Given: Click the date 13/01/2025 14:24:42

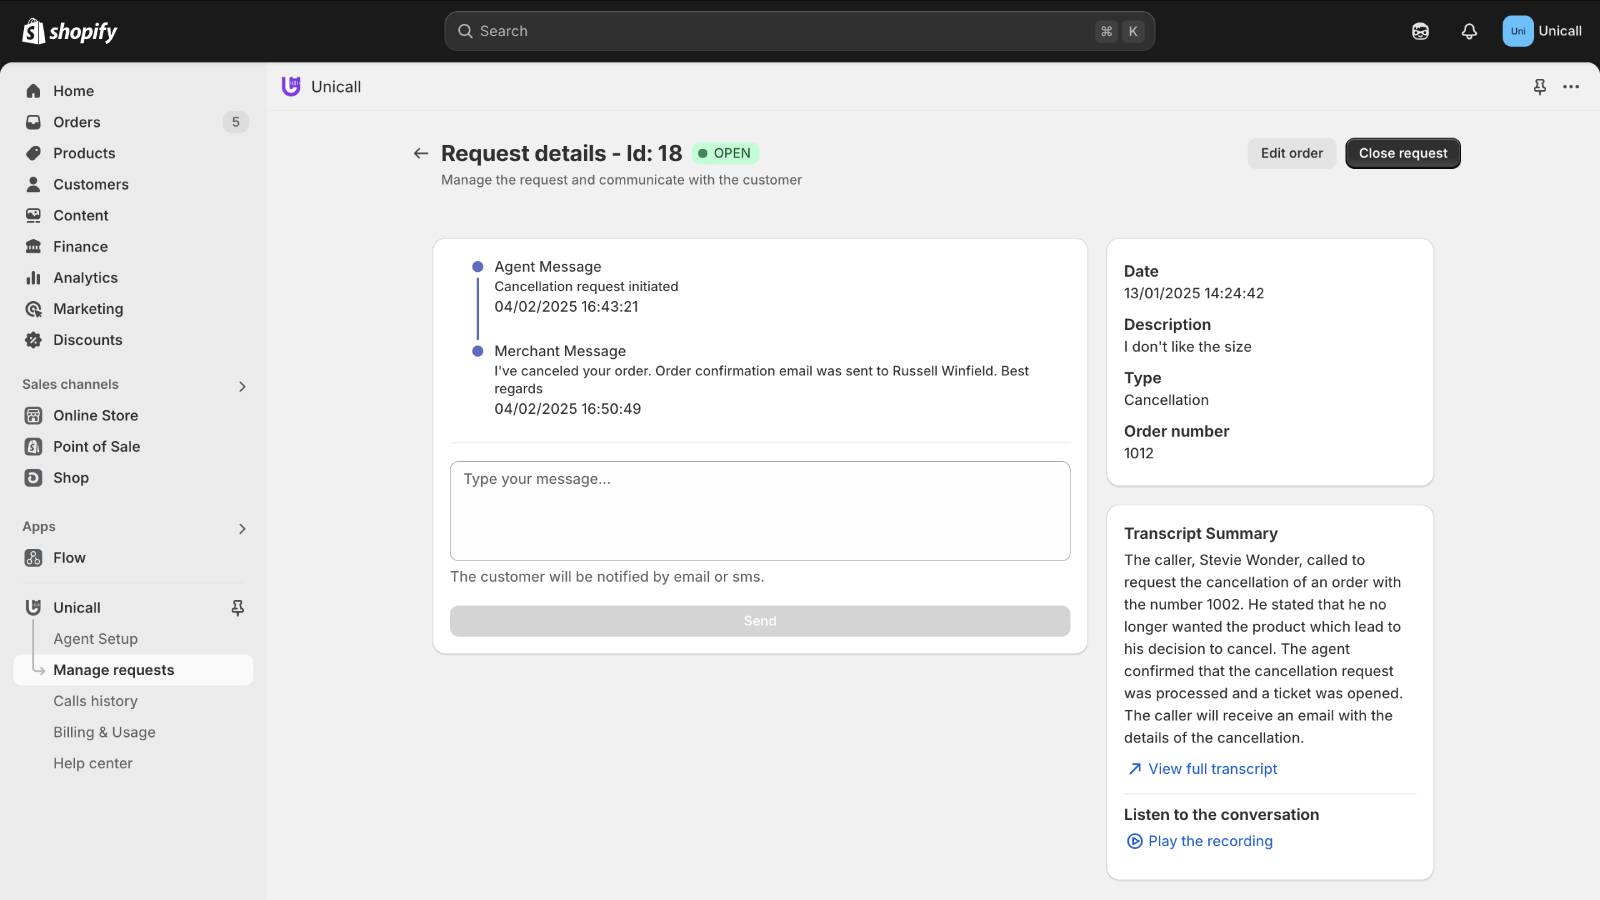Looking at the screenshot, I should click(x=1194, y=293).
